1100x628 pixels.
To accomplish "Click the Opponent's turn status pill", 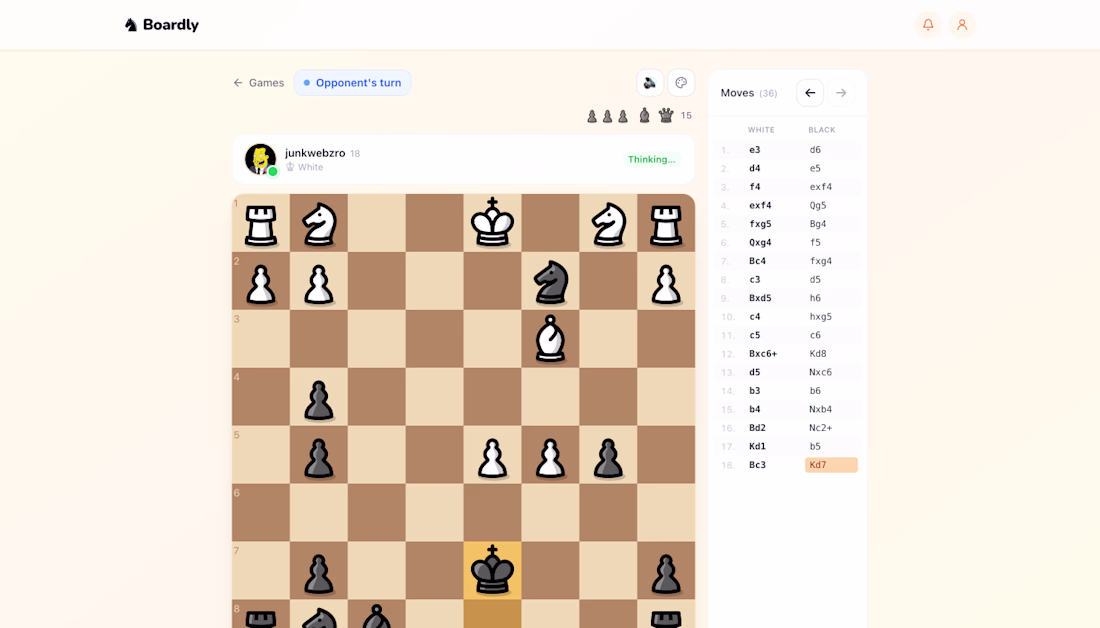I will coord(352,83).
